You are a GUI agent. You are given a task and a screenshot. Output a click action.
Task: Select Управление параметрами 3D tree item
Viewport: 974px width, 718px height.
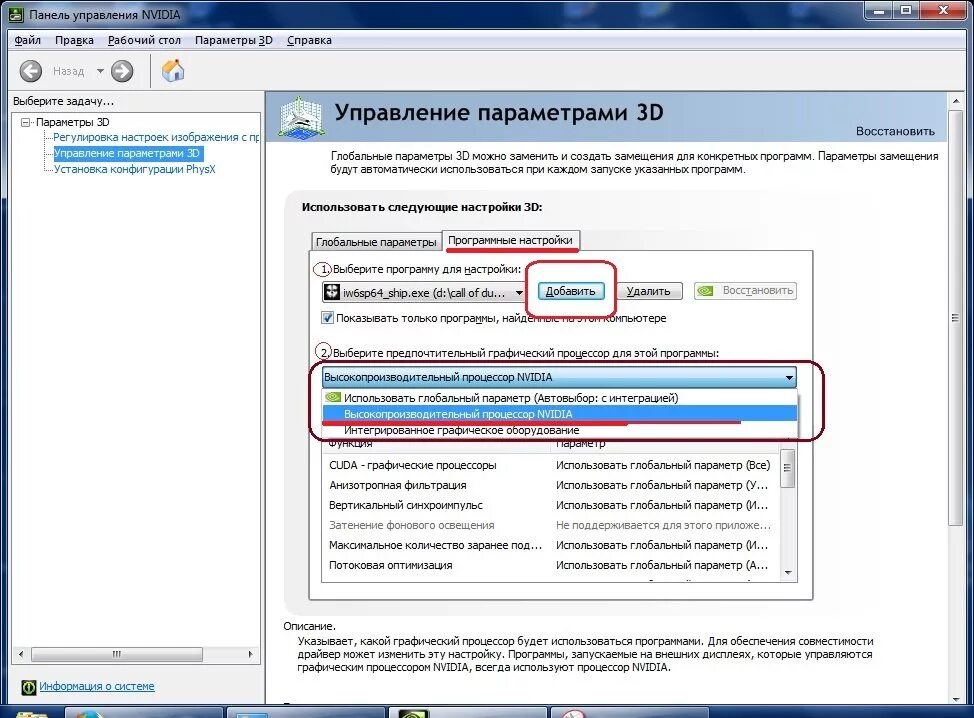point(127,153)
